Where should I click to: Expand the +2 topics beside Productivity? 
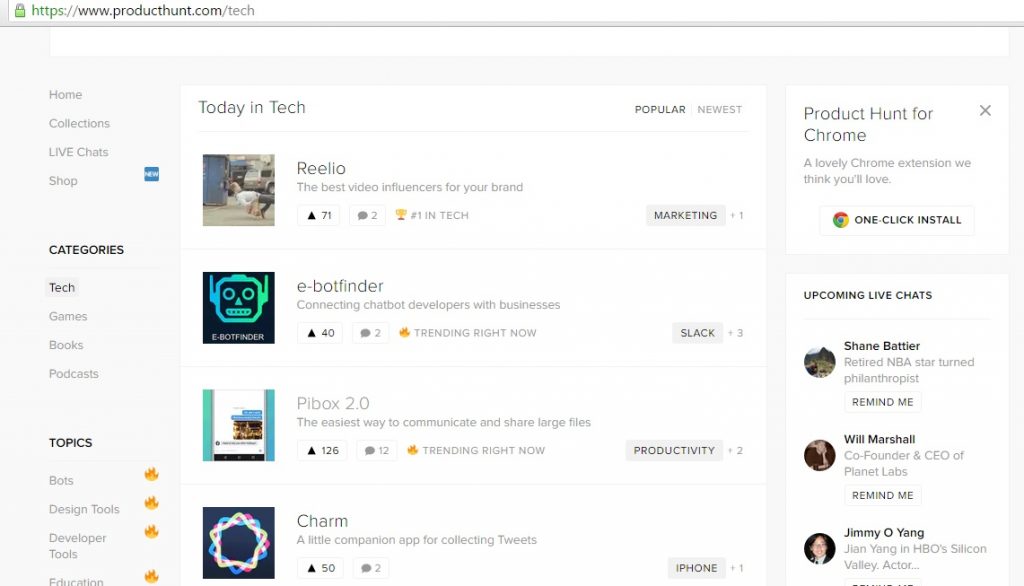[x=735, y=450]
